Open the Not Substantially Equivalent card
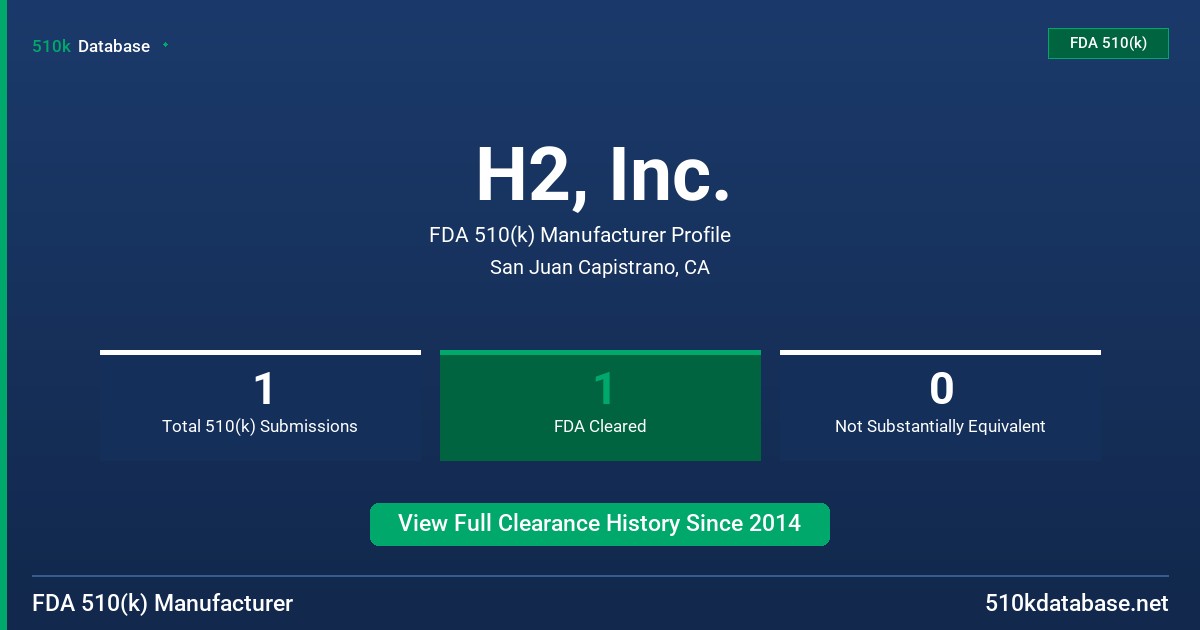This screenshot has height=630, width=1200. pos(940,405)
